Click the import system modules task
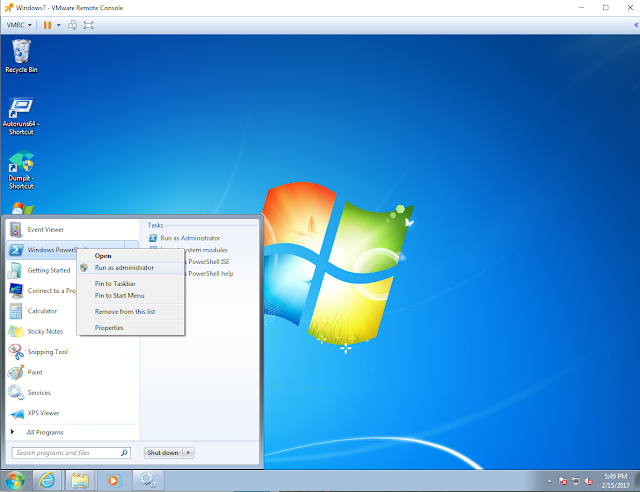This screenshot has height=492, width=640. pos(207,250)
